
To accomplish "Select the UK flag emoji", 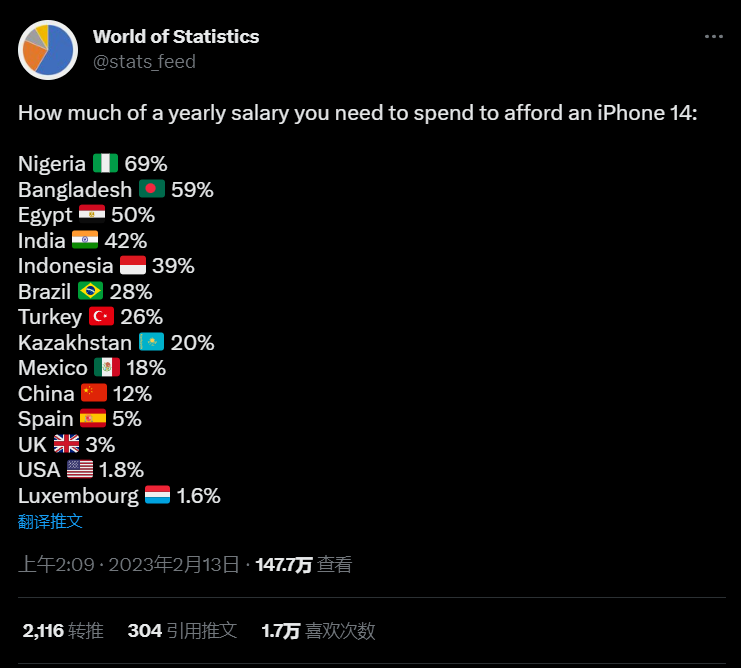I will 67,444.
